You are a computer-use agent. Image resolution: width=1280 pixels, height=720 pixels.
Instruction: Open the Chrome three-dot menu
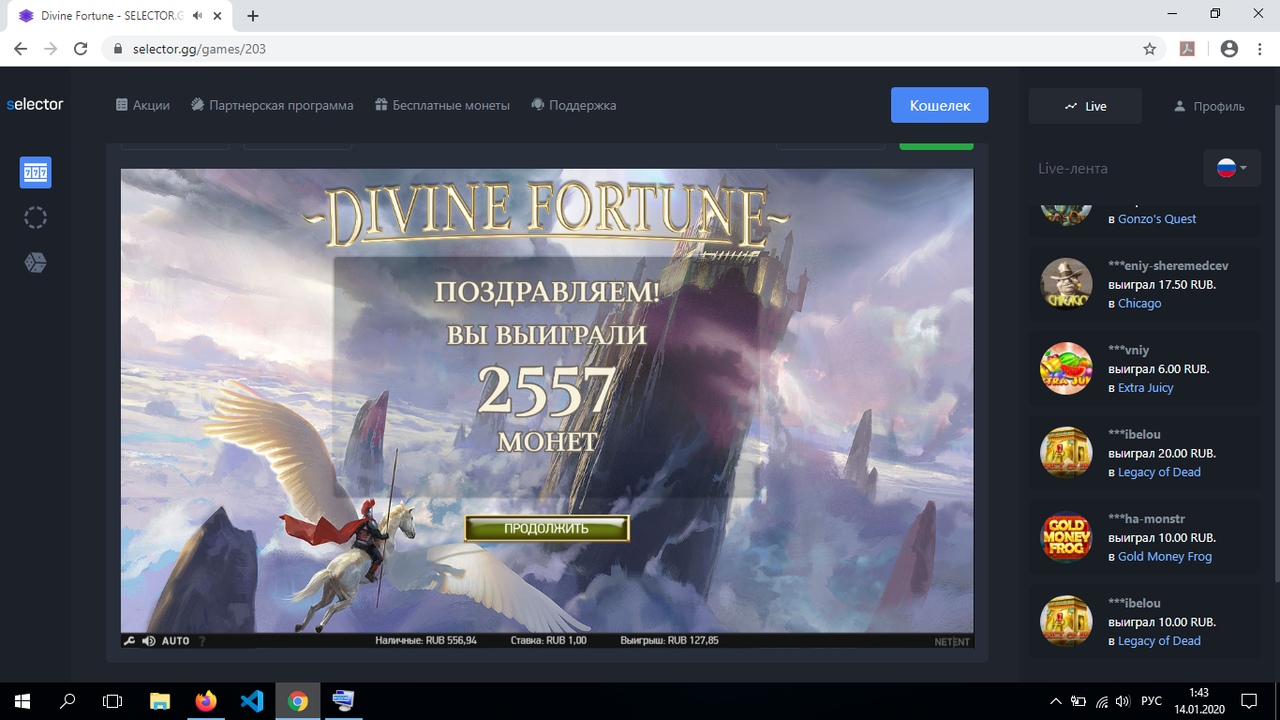(x=1260, y=48)
